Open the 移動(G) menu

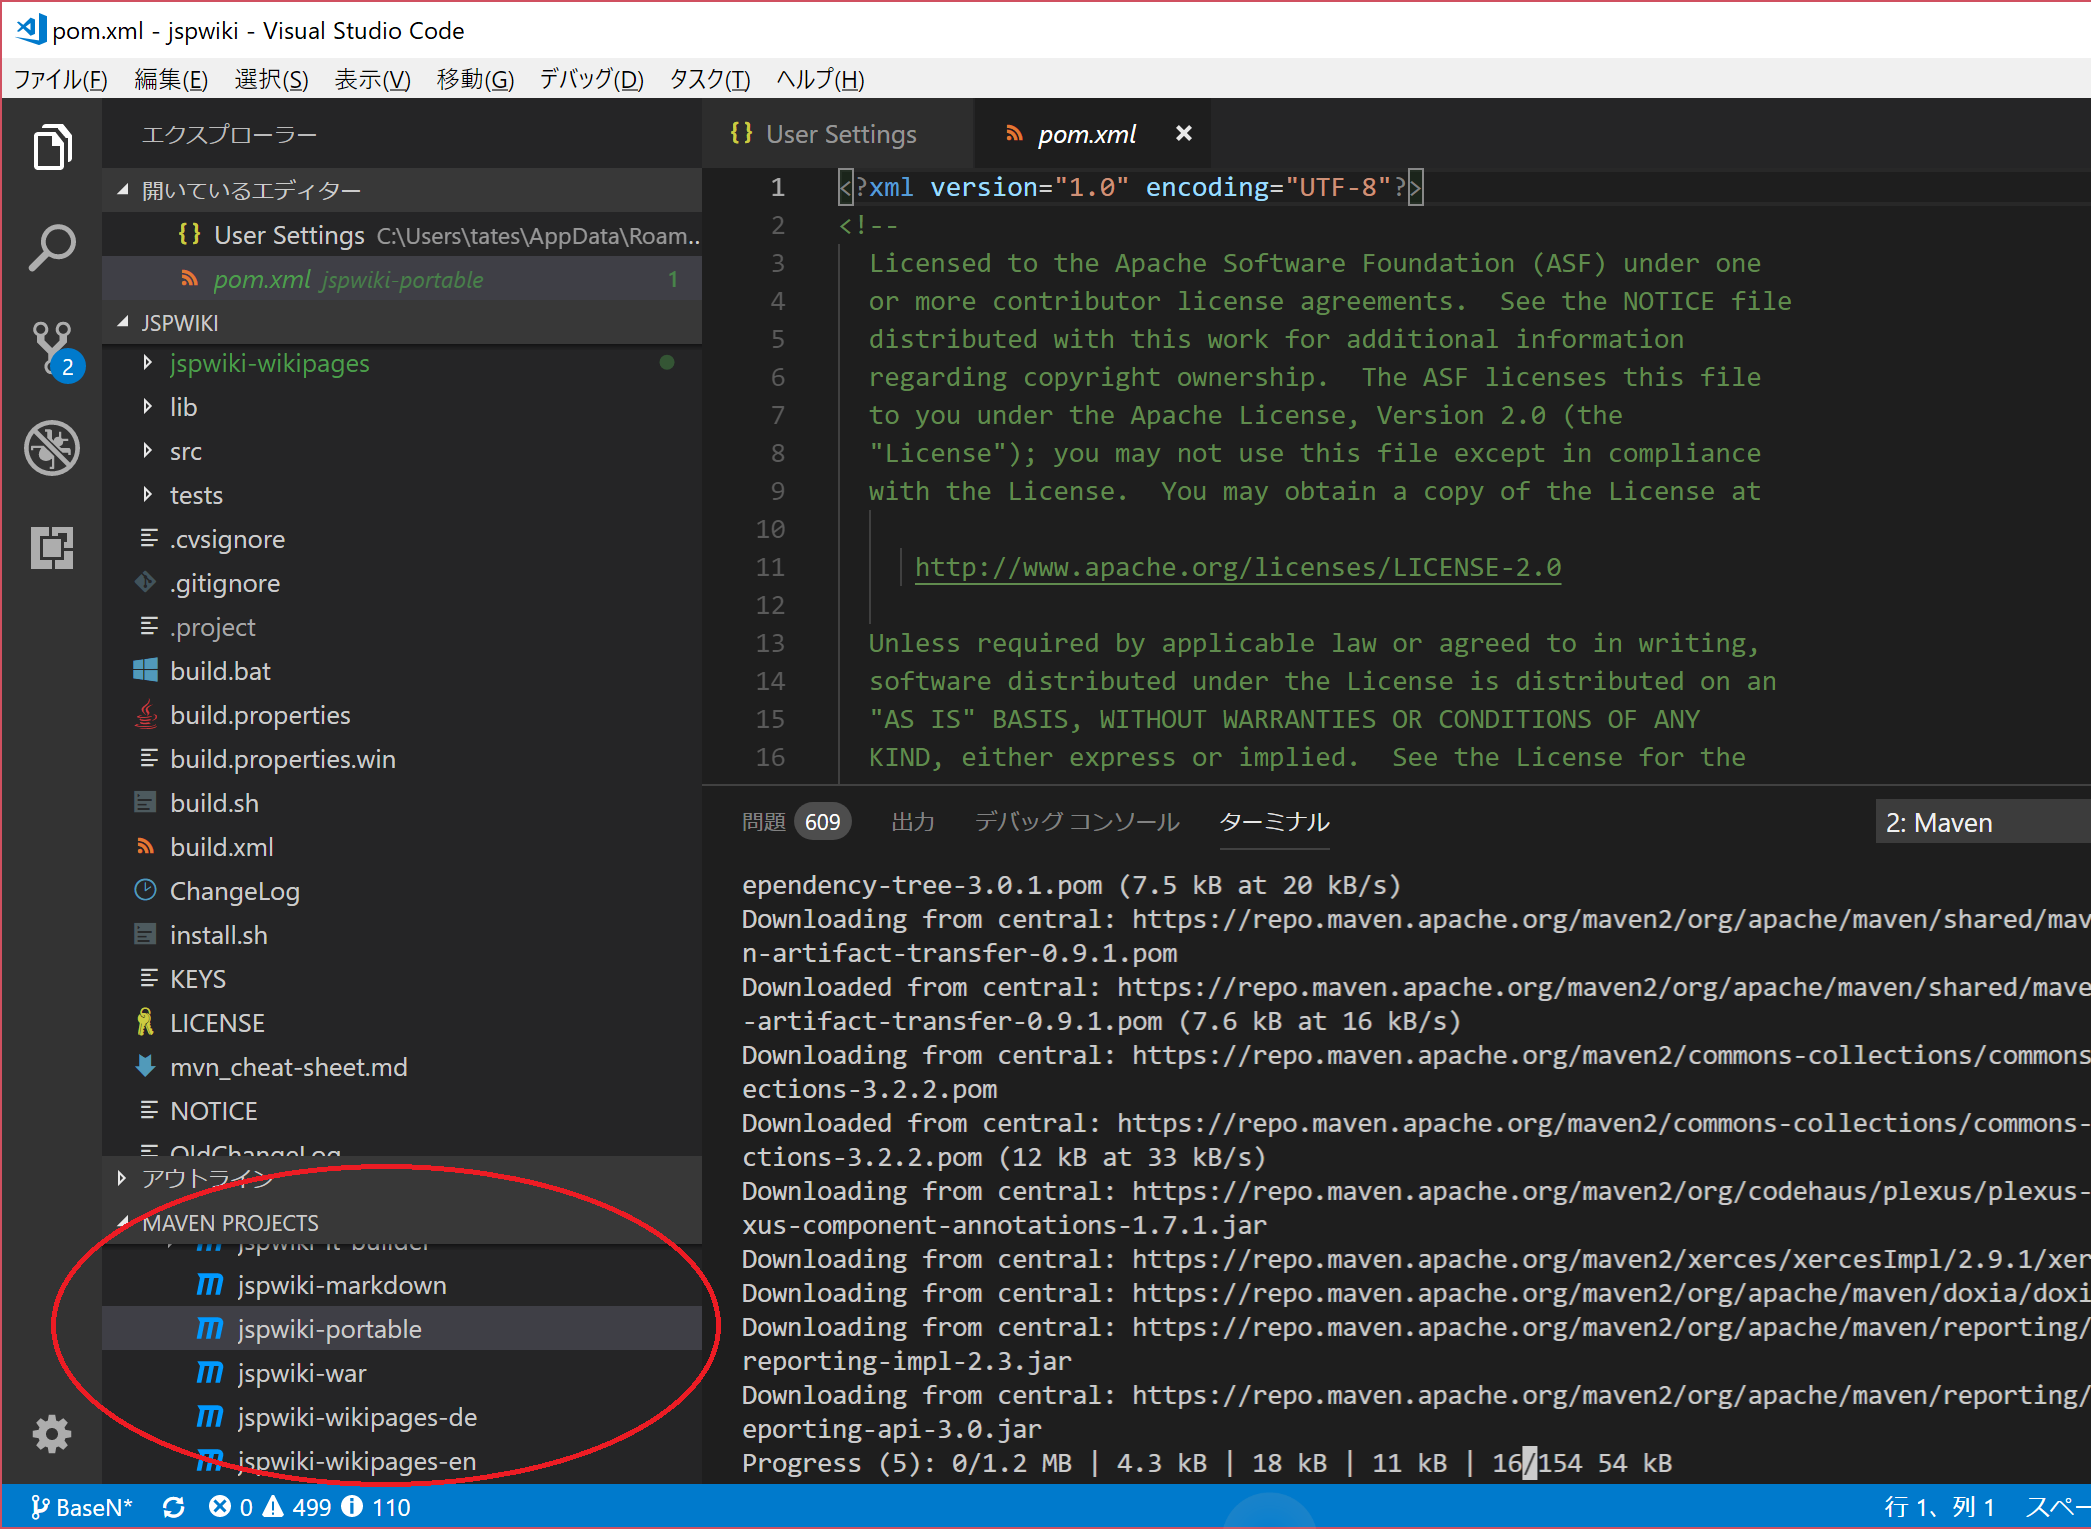pyautogui.click(x=475, y=79)
